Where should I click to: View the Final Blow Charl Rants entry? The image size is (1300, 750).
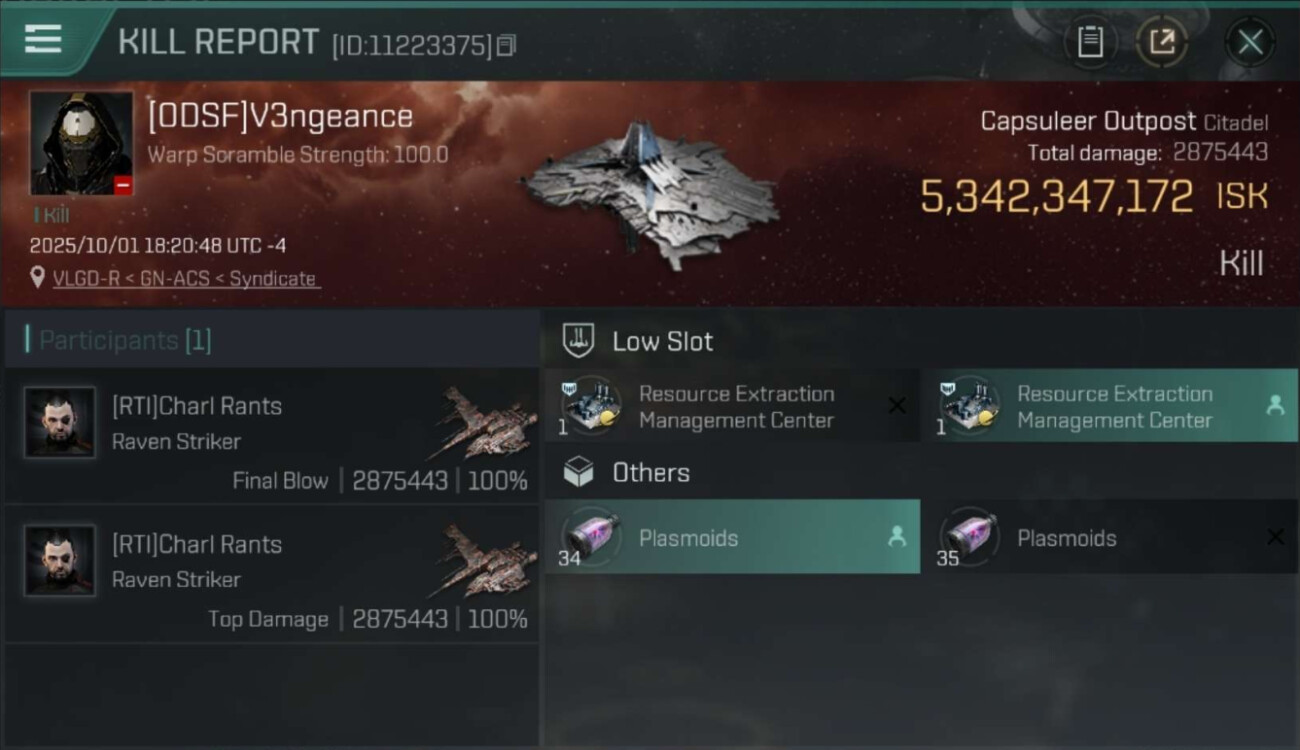click(271, 436)
